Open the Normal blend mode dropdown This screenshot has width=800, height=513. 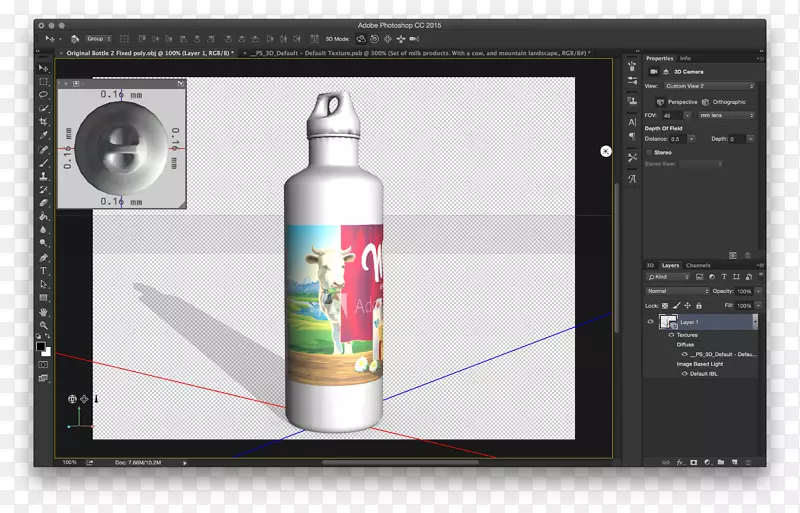pyautogui.click(x=676, y=291)
